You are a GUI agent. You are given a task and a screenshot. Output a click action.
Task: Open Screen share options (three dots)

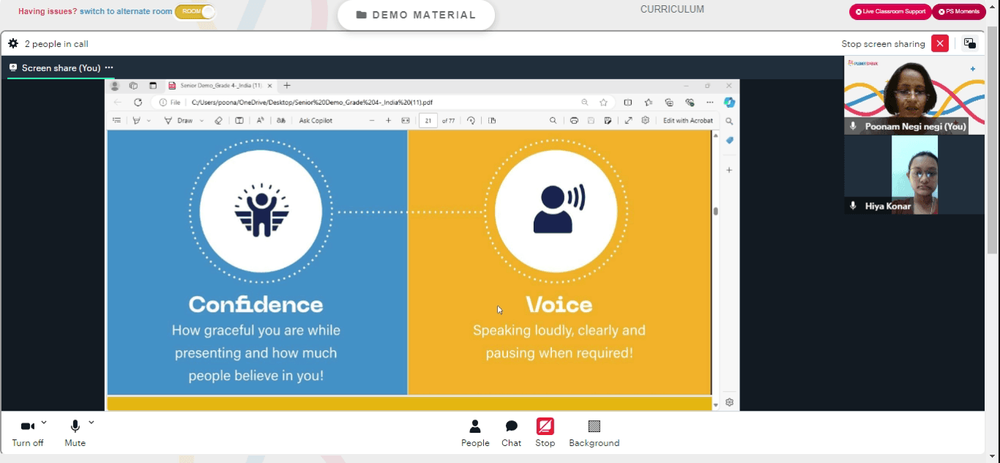point(109,68)
